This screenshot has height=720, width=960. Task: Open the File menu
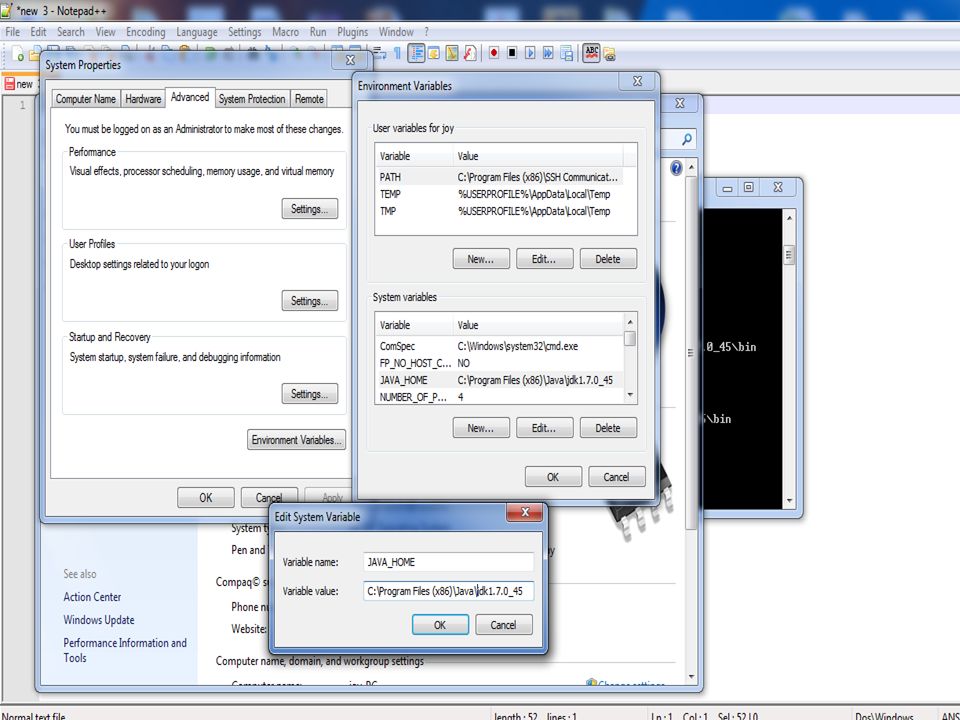(x=12, y=32)
